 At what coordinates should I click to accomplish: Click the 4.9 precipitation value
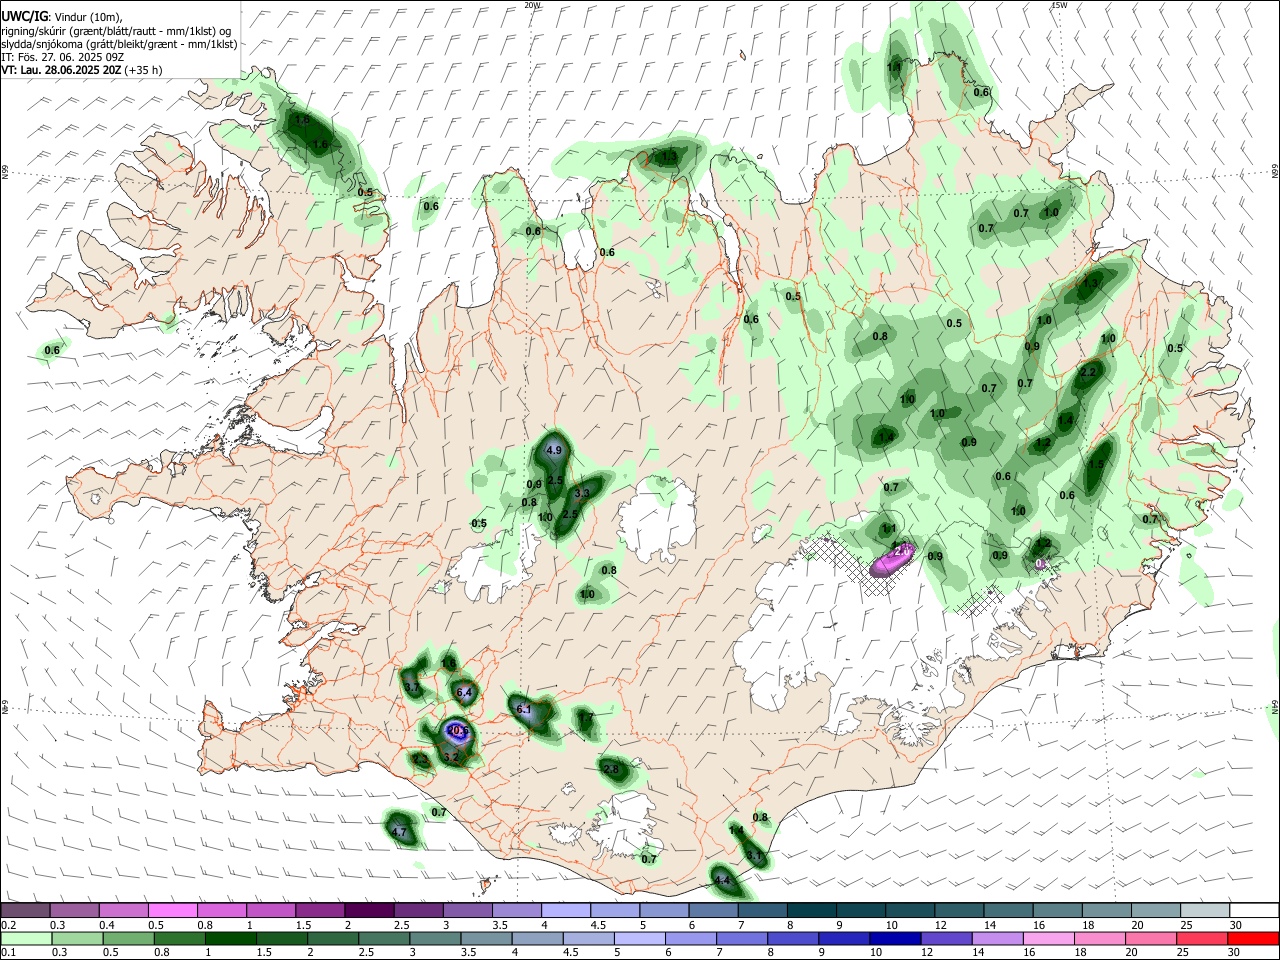click(555, 451)
